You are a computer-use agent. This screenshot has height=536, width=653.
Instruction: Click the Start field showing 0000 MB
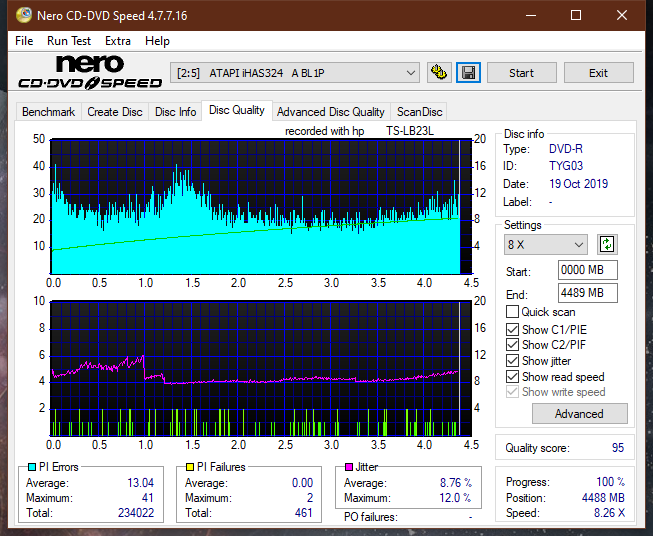(x=588, y=270)
